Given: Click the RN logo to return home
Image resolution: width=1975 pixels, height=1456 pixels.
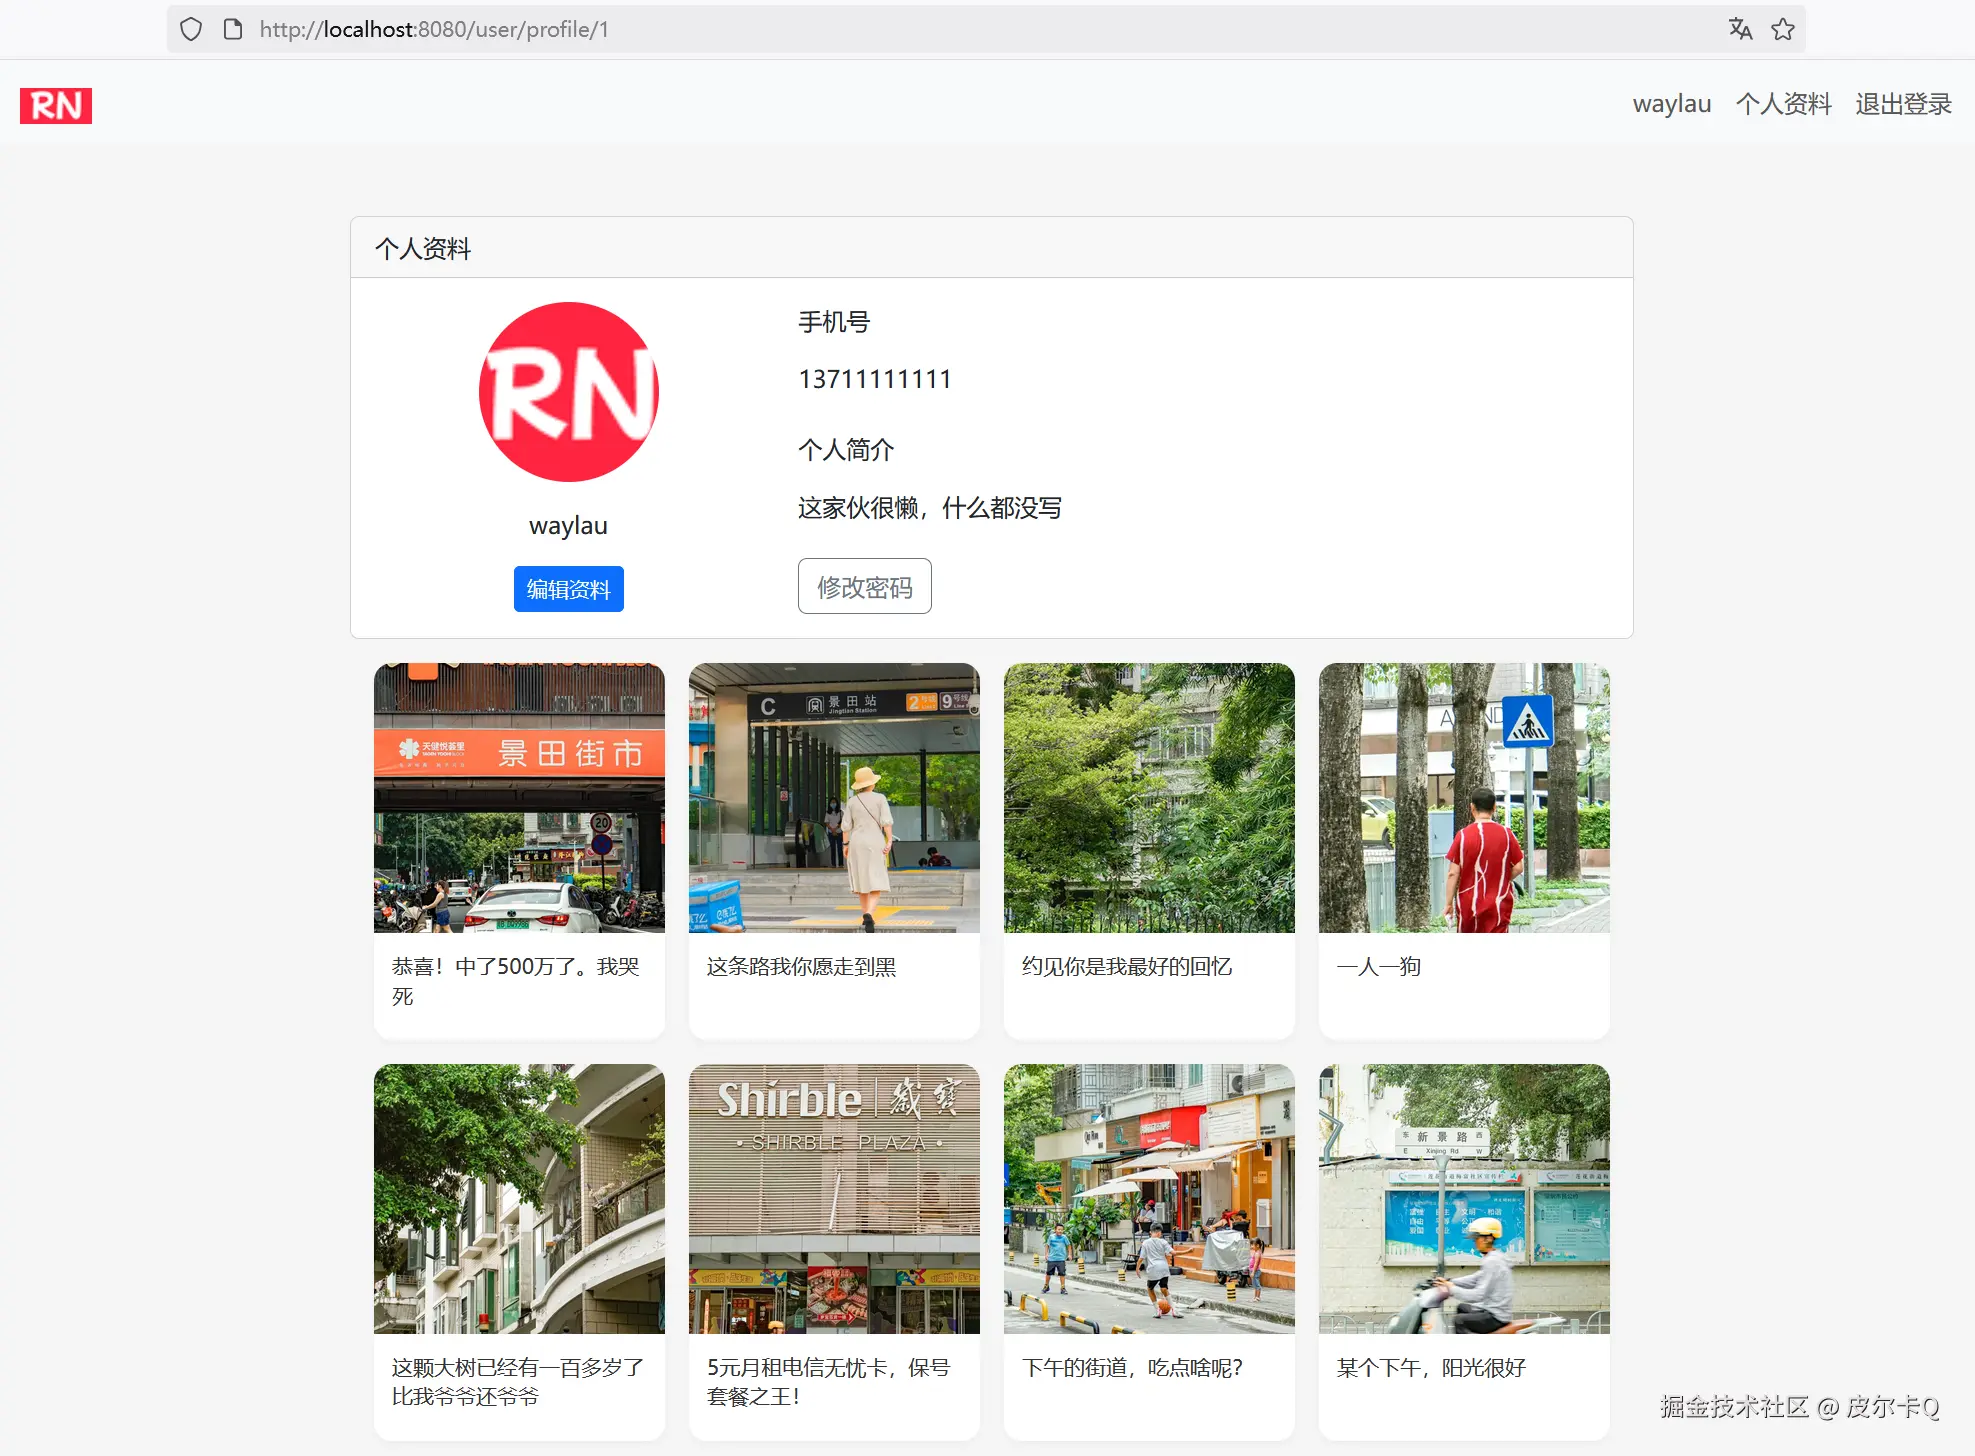Looking at the screenshot, I should click(x=55, y=105).
